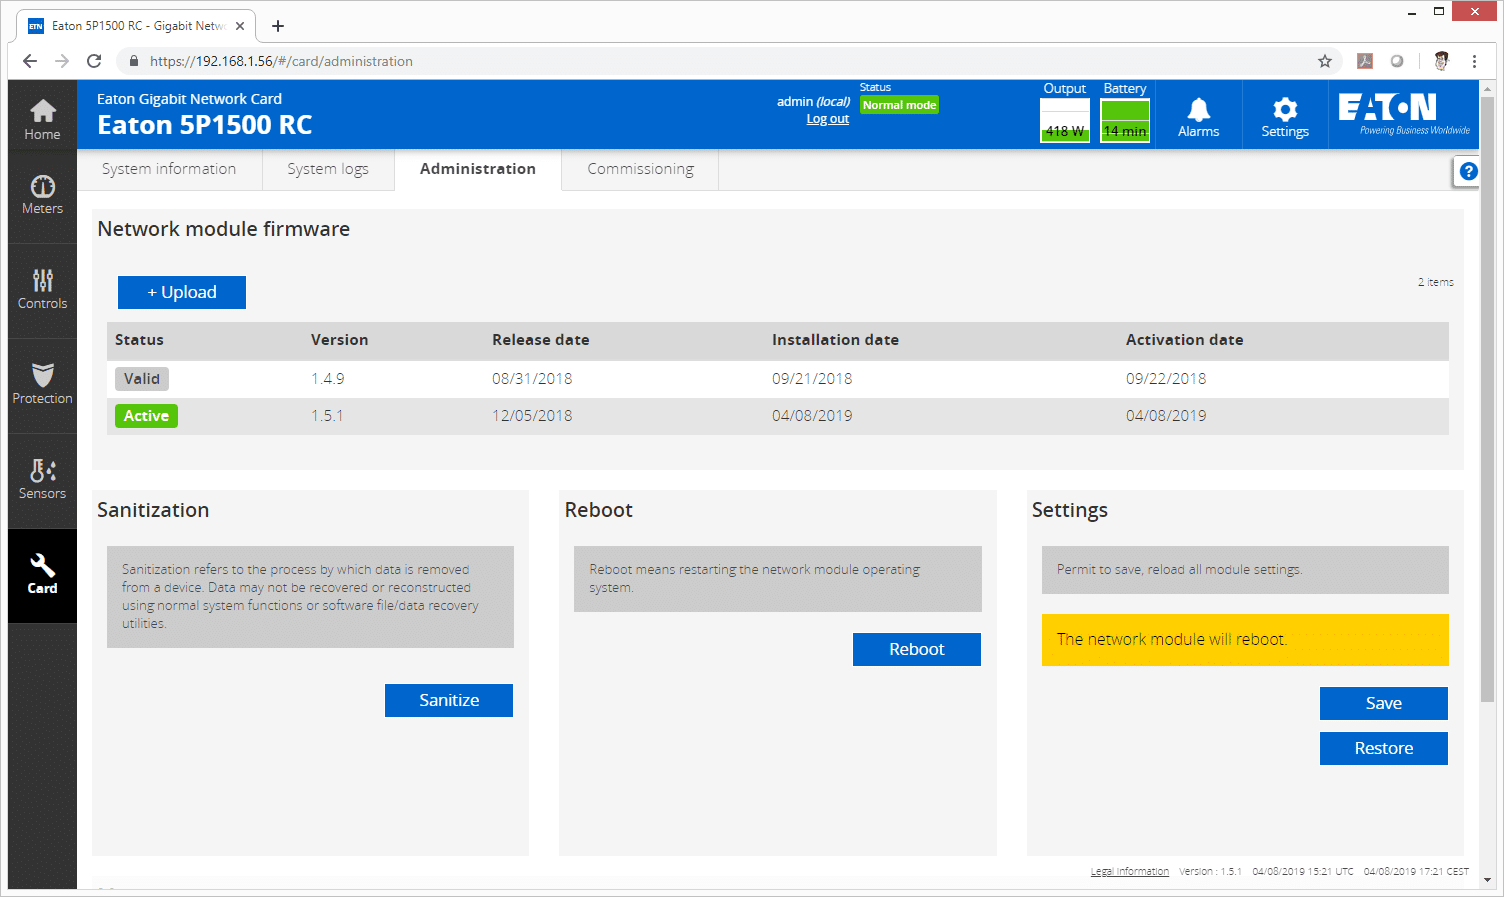Viewport: 1504px width, 897px height.
Task: Click the browser profile avatar
Action: tap(1441, 61)
